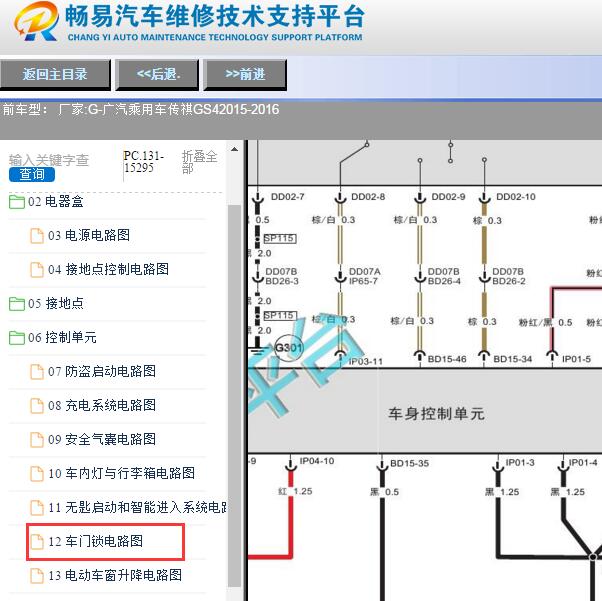Viewport: 602px width, 601px height.
Task: Click connector label BD26-4
Action: [444, 281]
